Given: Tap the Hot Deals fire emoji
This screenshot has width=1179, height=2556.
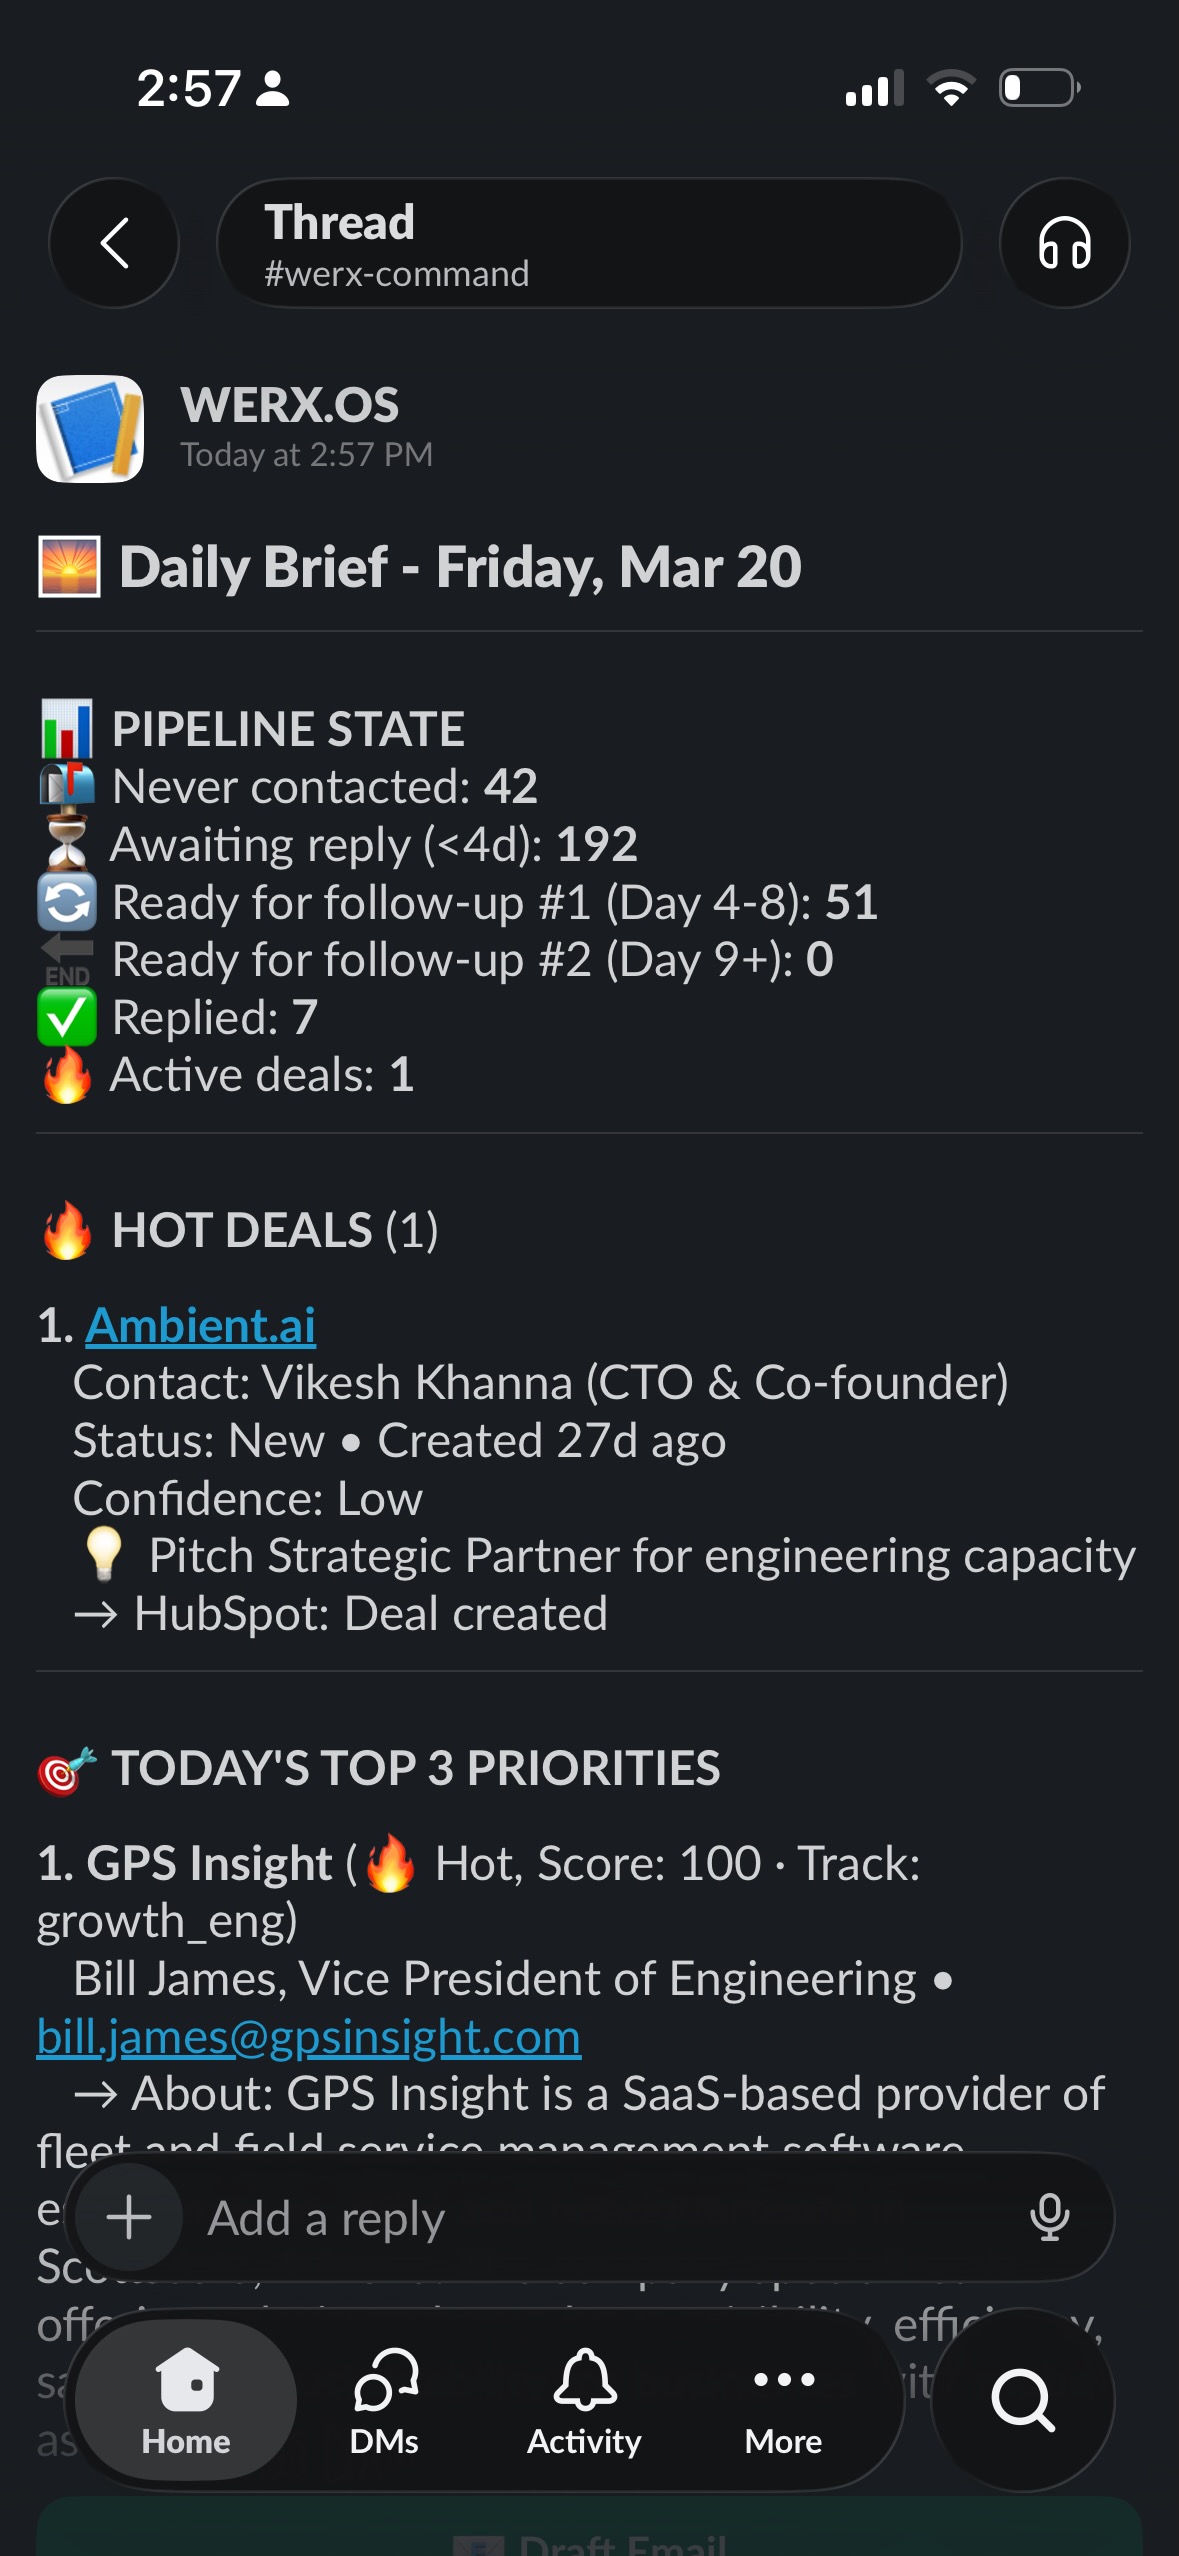Looking at the screenshot, I should [67, 1230].
